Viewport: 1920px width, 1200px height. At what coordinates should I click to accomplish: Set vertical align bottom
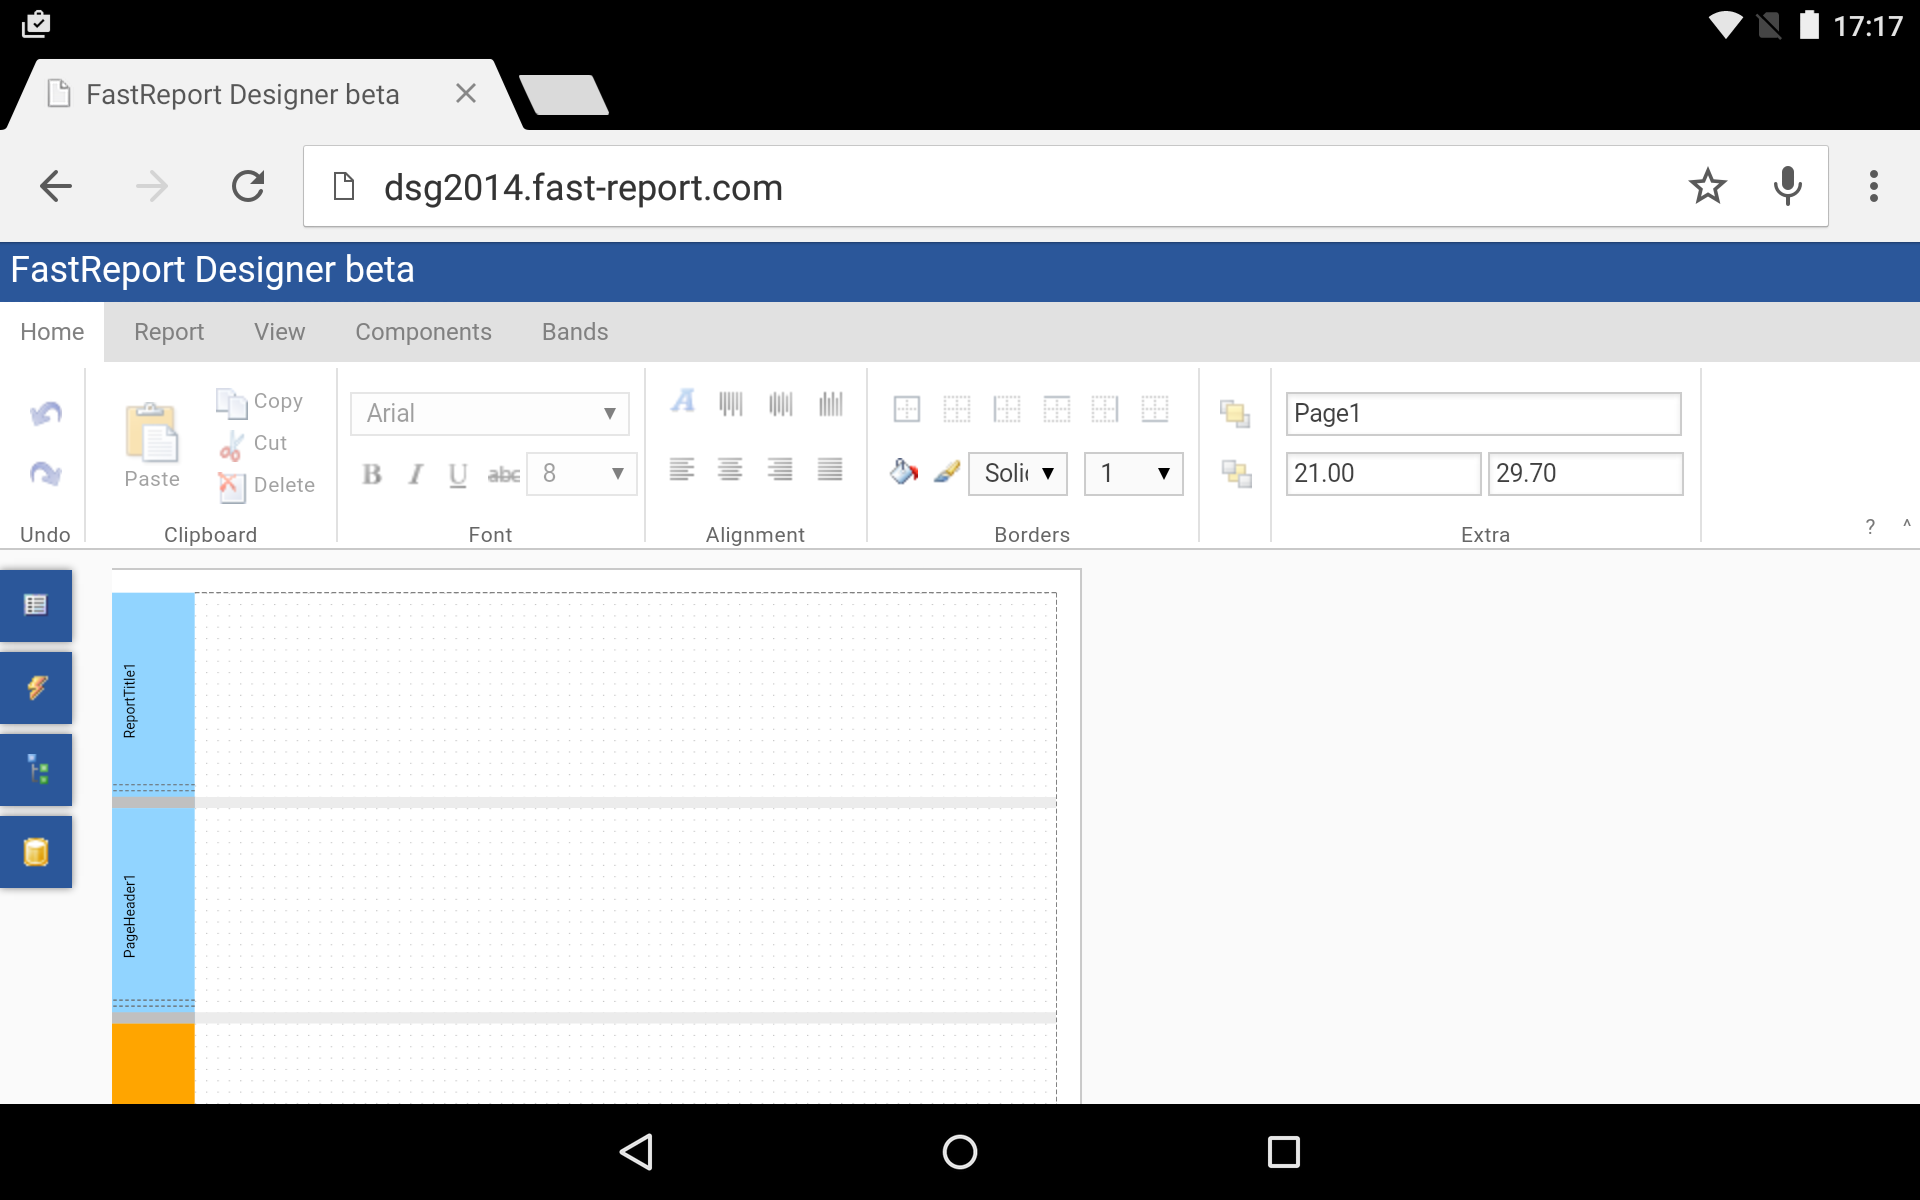(x=831, y=404)
